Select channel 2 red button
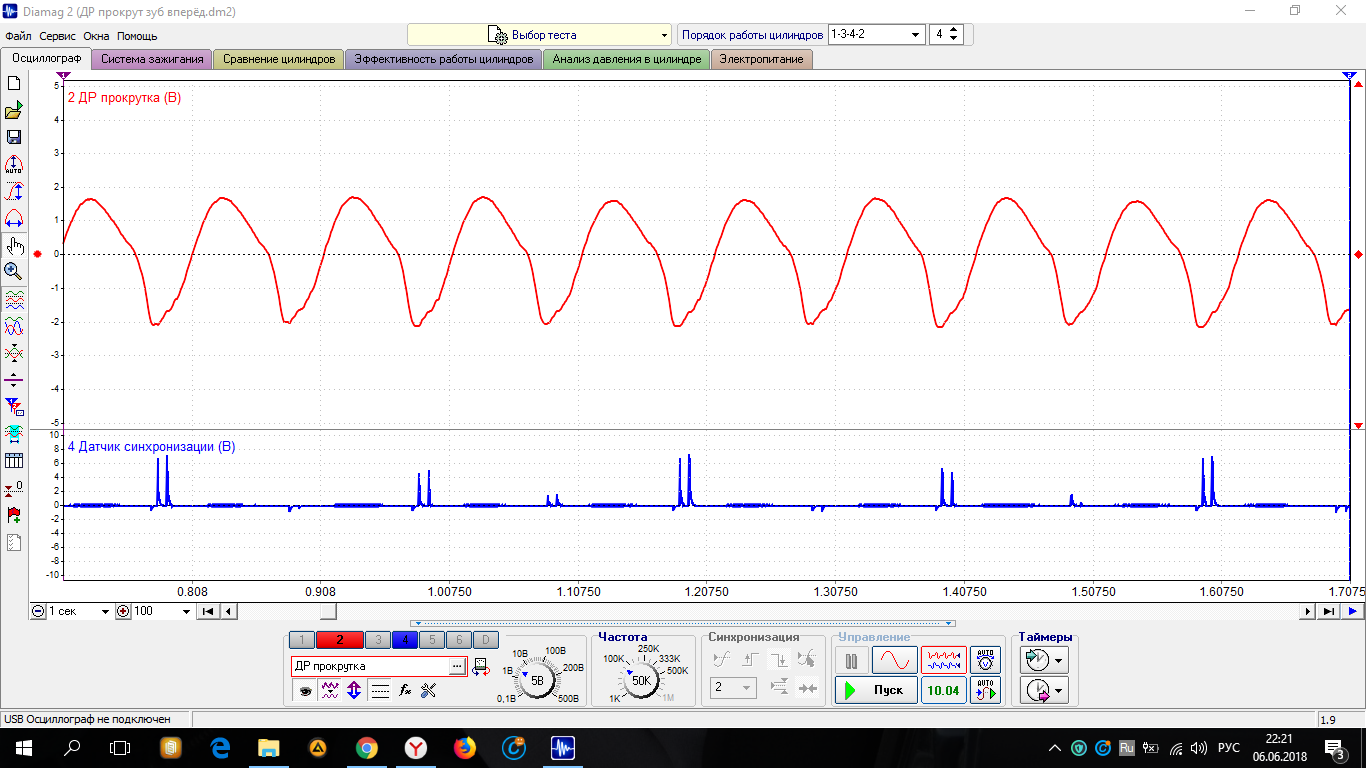1366x768 pixels. (x=340, y=640)
